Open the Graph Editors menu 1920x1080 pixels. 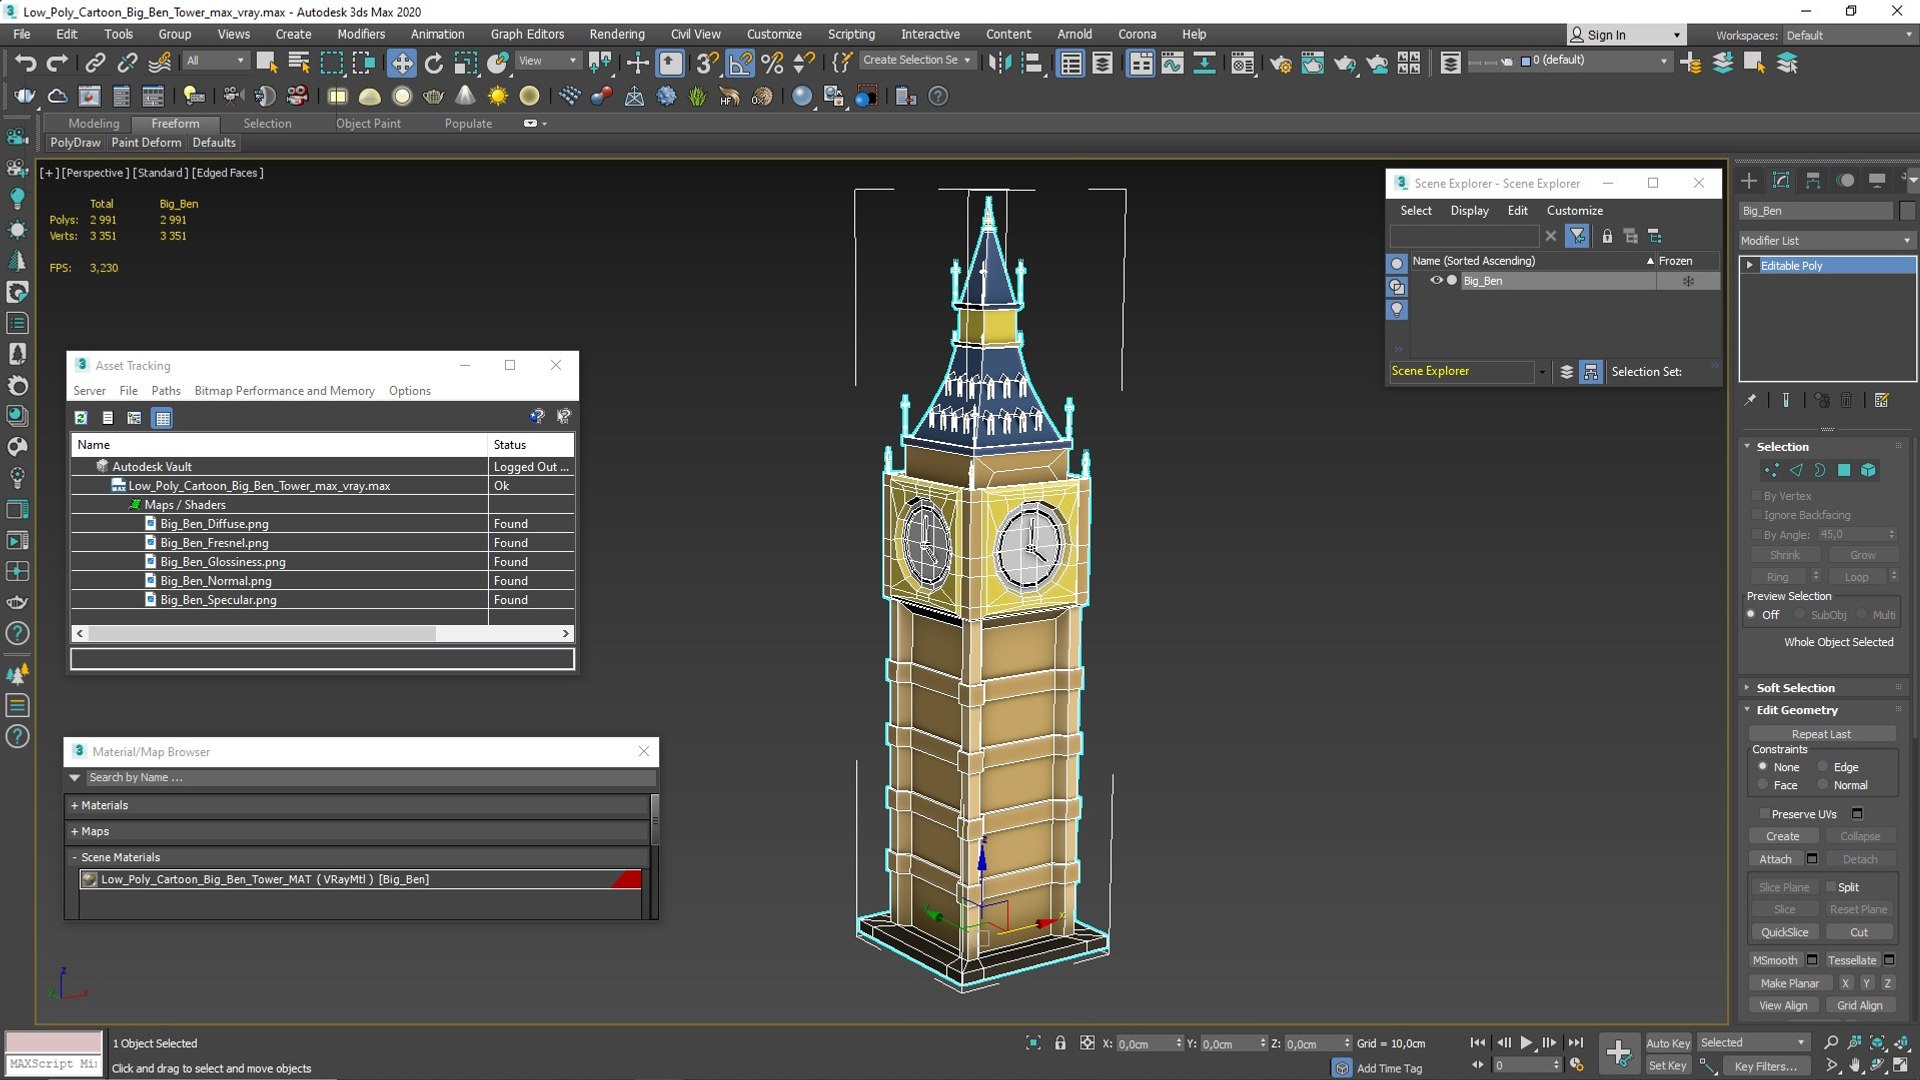(527, 34)
